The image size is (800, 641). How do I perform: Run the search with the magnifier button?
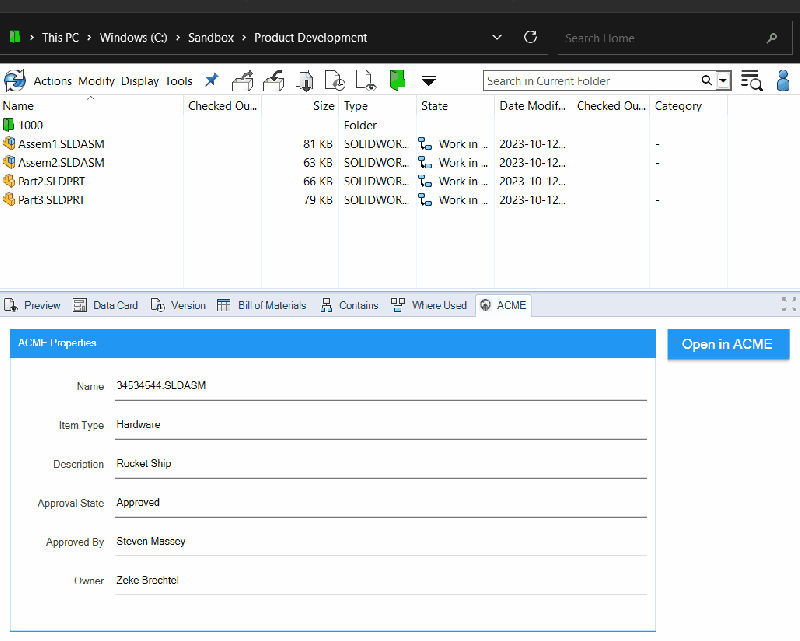(706, 80)
